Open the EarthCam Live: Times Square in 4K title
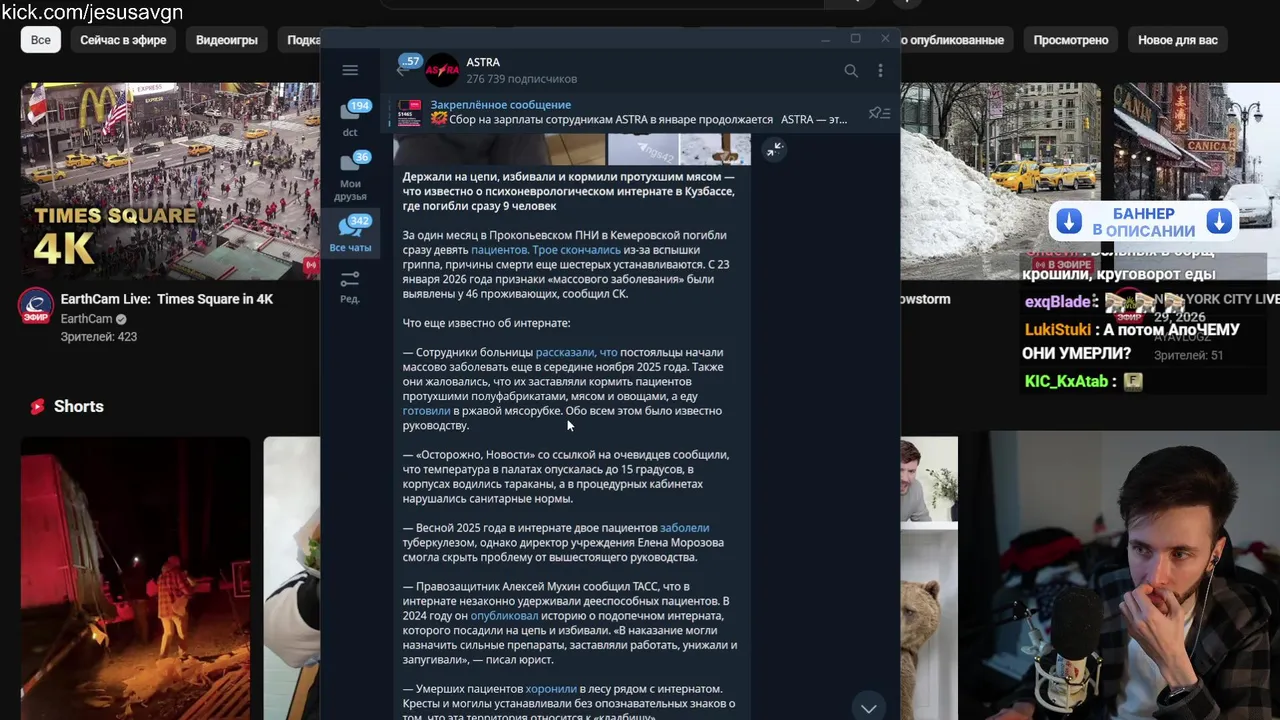Screen dimensions: 1280x720 click(166, 299)
